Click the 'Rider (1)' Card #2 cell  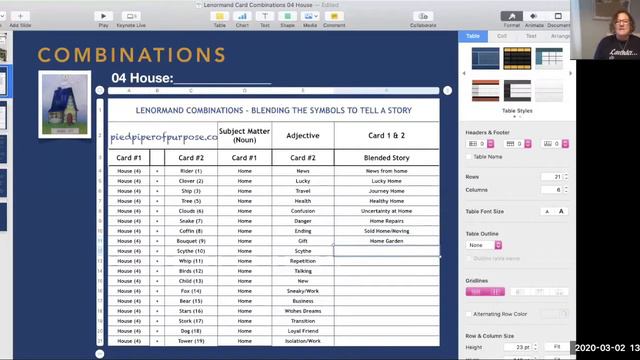click(191, 171)
